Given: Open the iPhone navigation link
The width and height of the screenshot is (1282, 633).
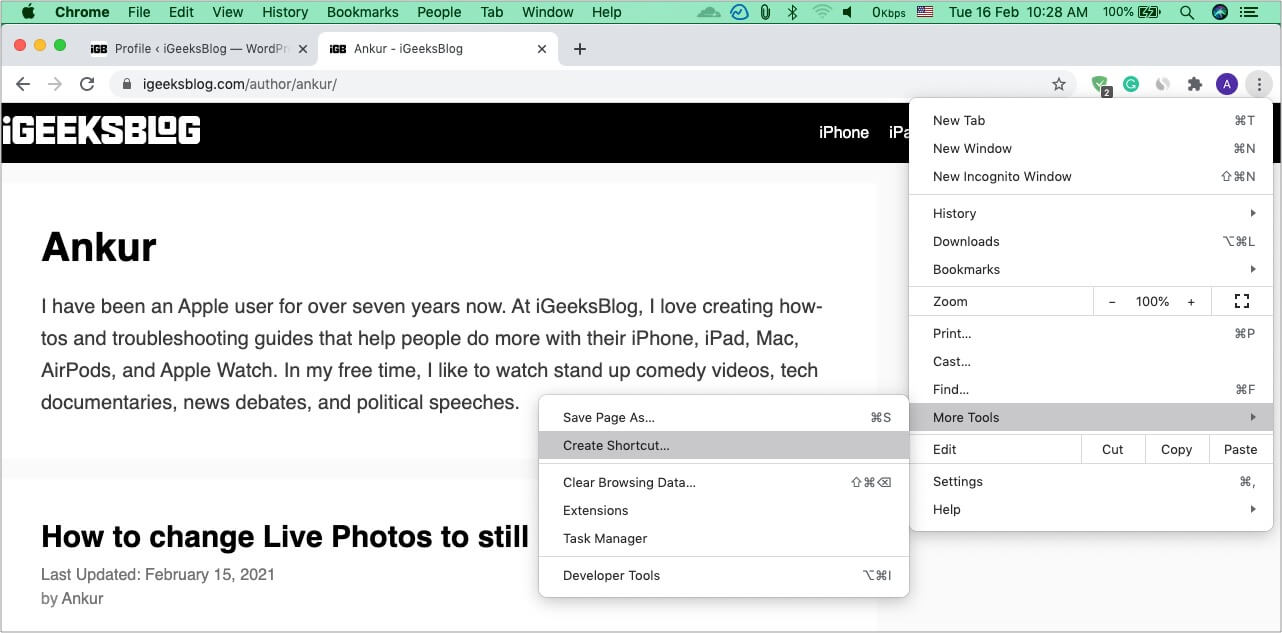Looking at the screenshot, I should (x=844, y=132).
